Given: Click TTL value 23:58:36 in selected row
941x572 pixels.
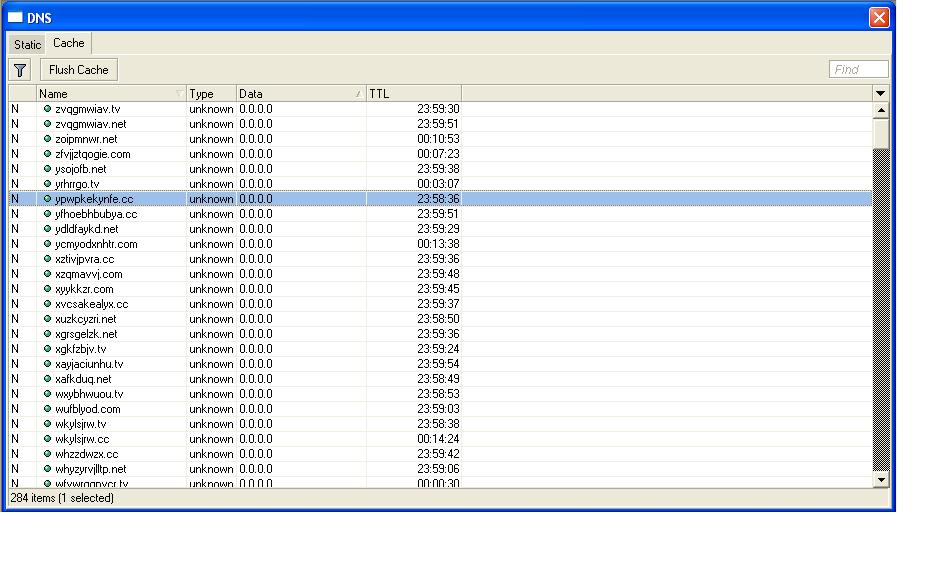Looking at the screenshot, I should click(438, 199).
